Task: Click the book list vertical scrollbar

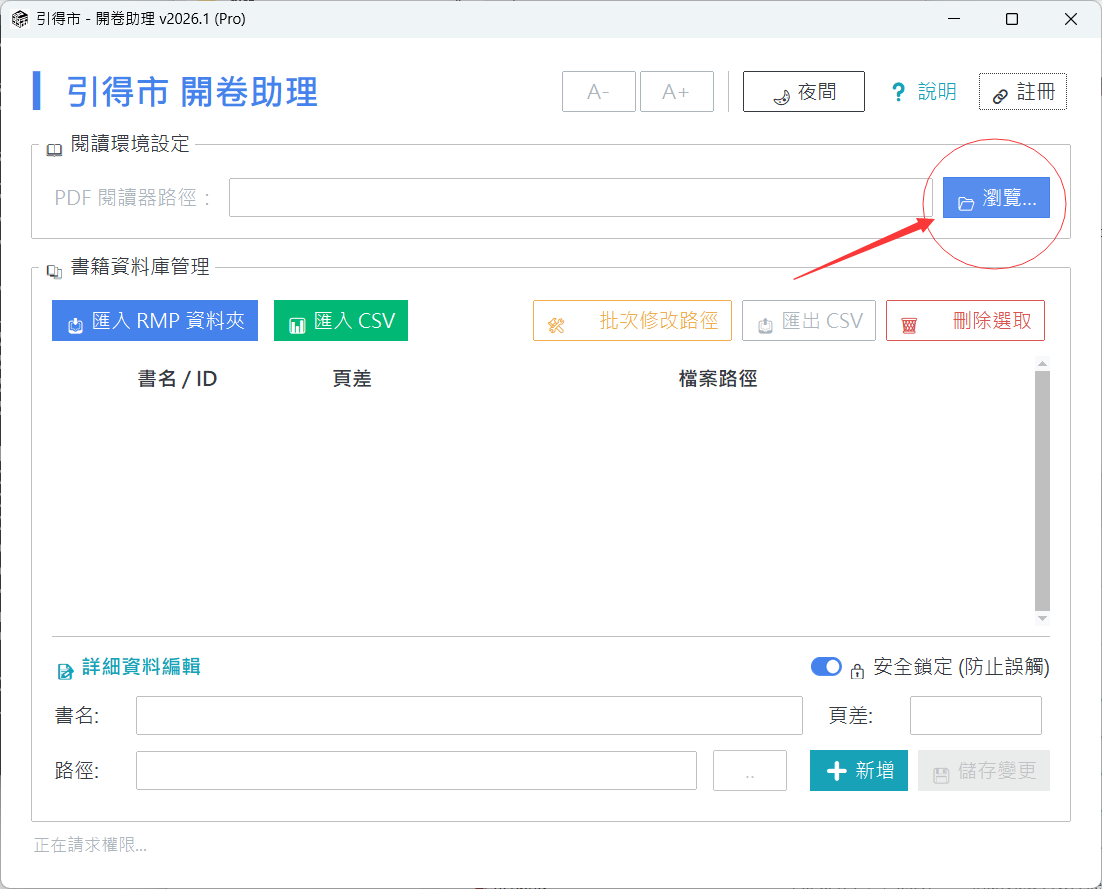Action: [x=1042, y=490]
